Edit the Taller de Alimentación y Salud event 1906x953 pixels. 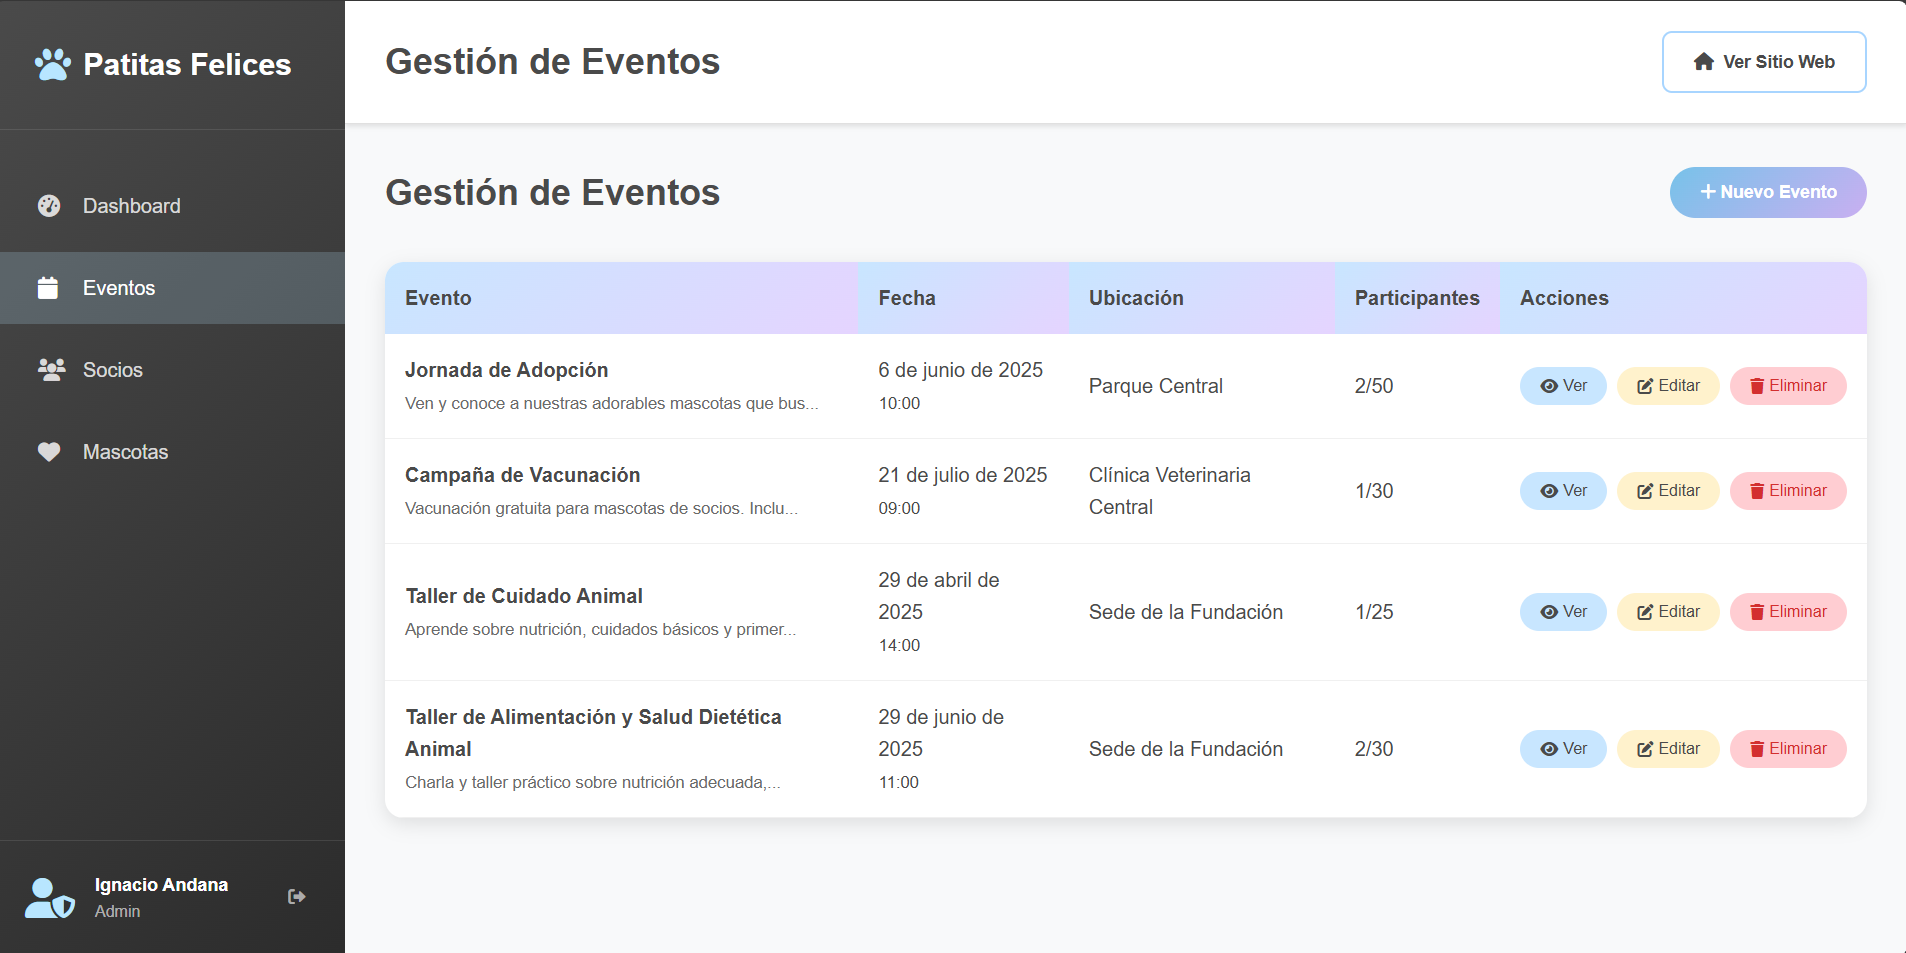coord(1667,749)
